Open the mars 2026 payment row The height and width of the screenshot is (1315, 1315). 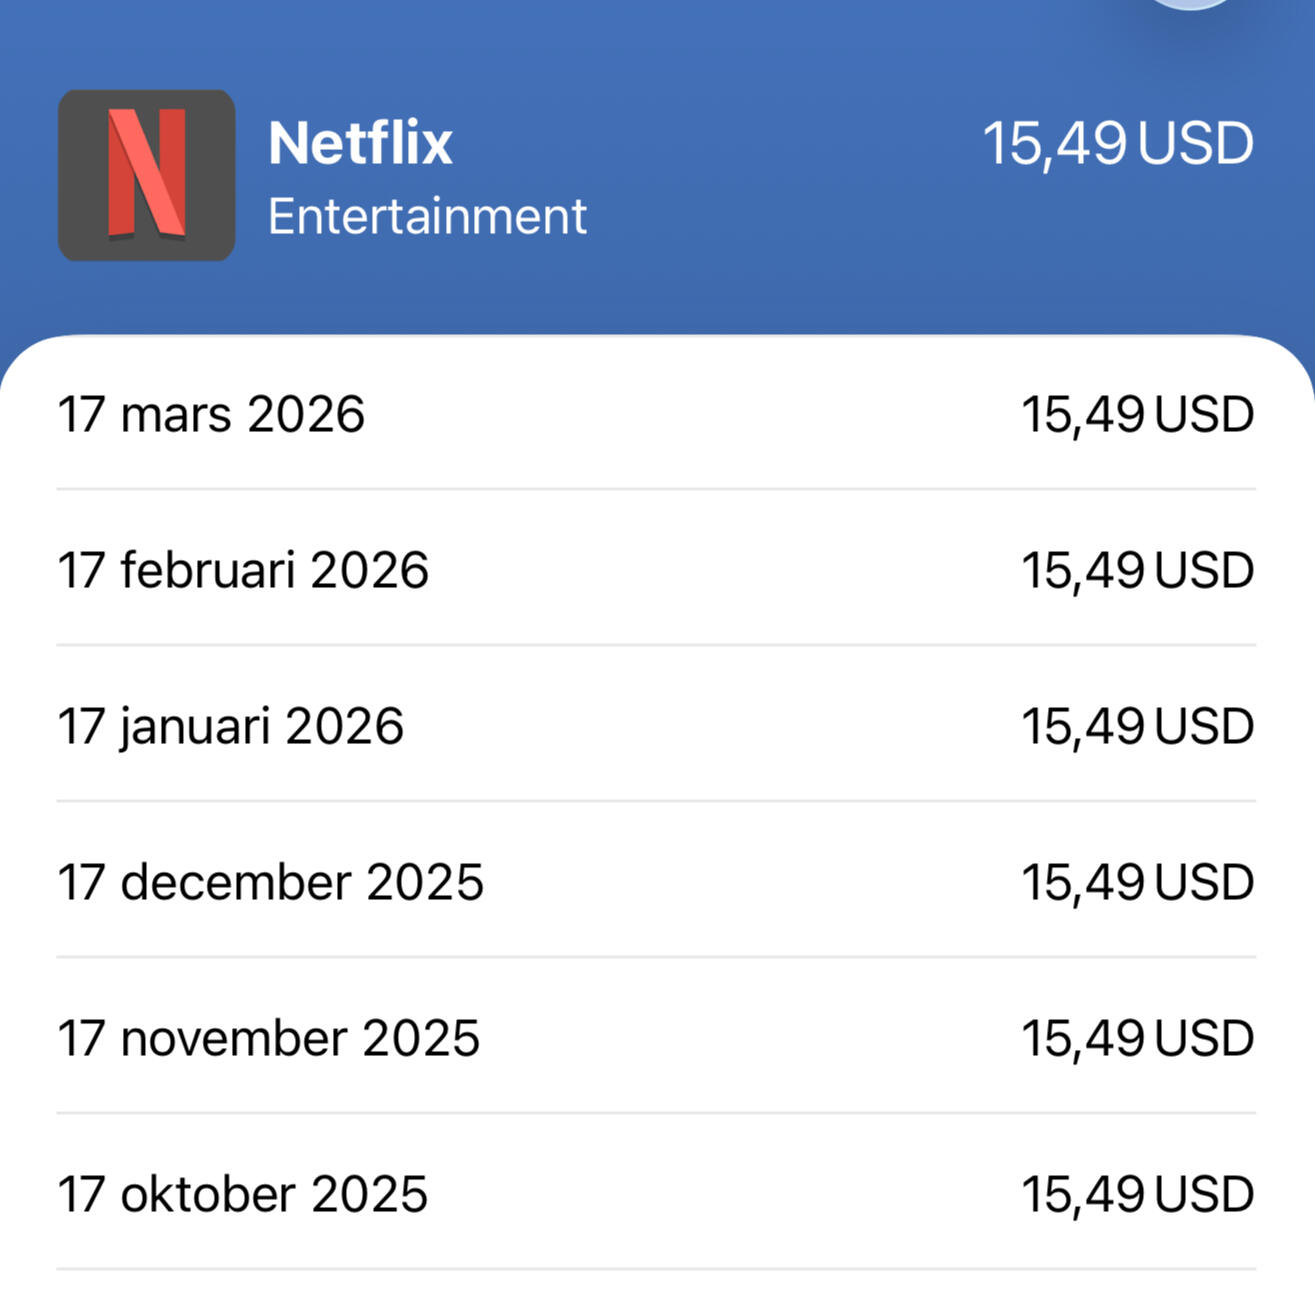tap(656, 414)
